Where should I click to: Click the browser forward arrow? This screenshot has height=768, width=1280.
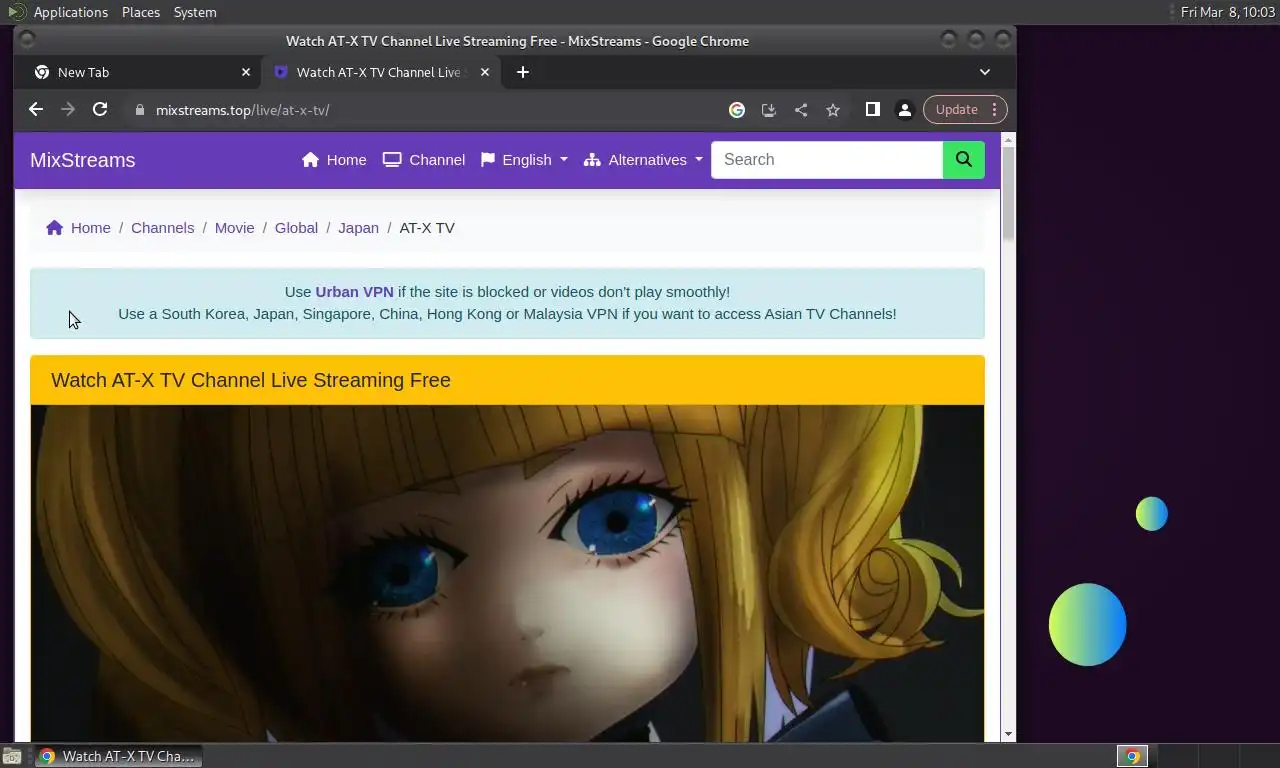[68, 110]
